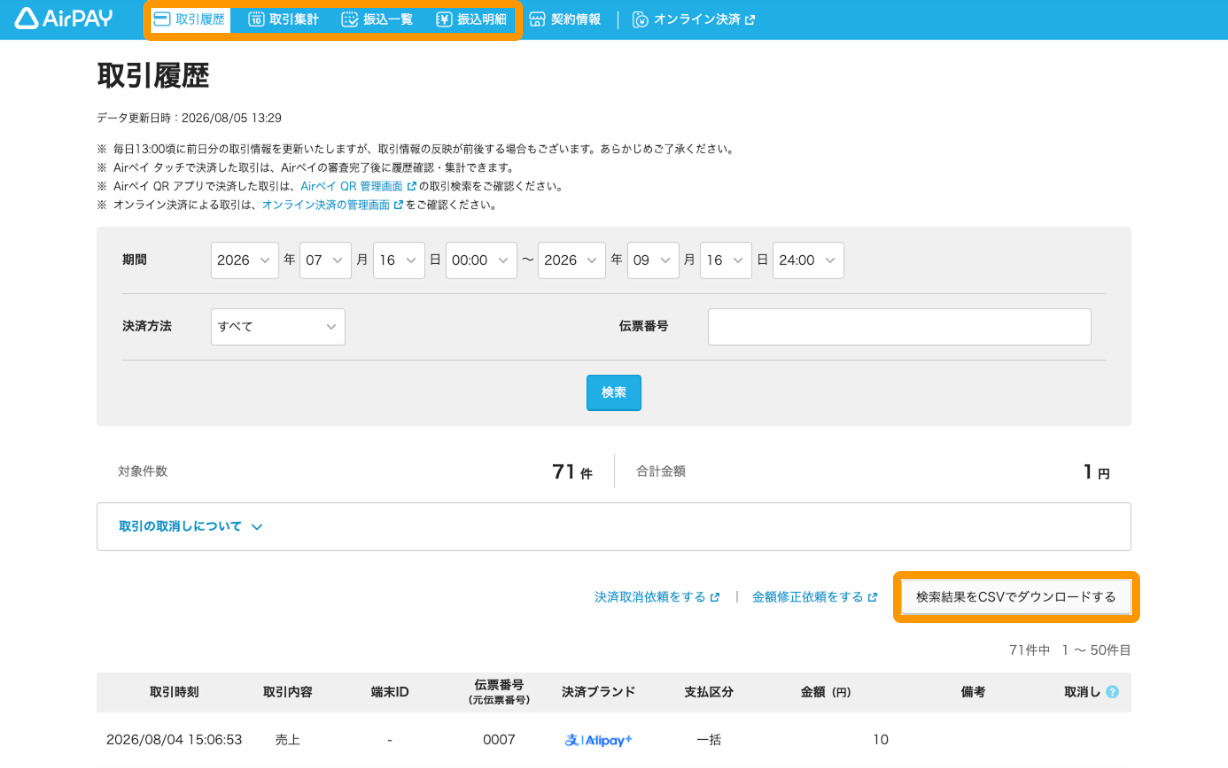Click the データ更新日時 timestamp text
This screenshot has width=1228, height=768.
click(x=189, y=118)
